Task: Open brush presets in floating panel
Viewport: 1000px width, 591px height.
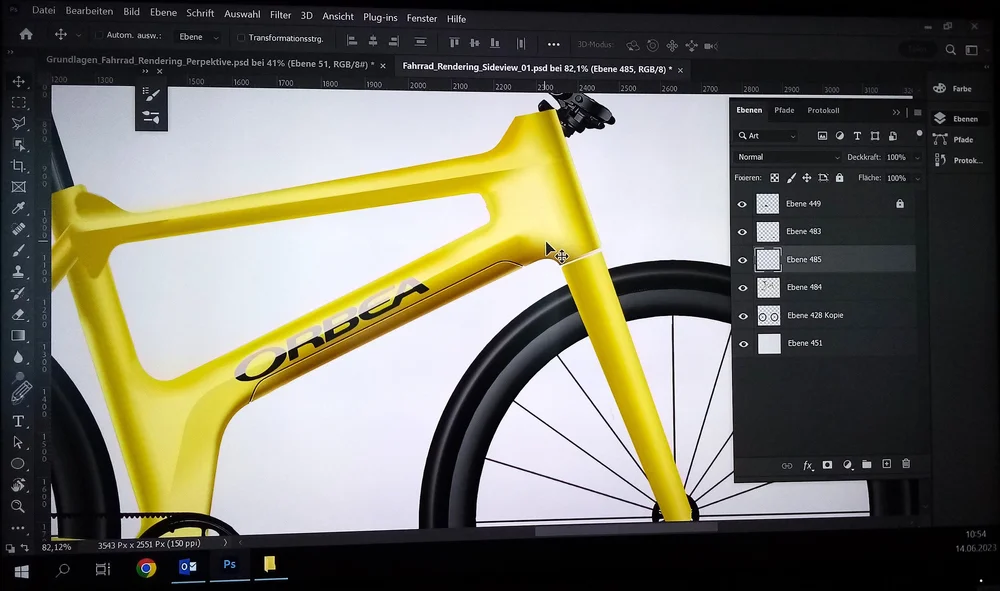Action: [151, 117]
